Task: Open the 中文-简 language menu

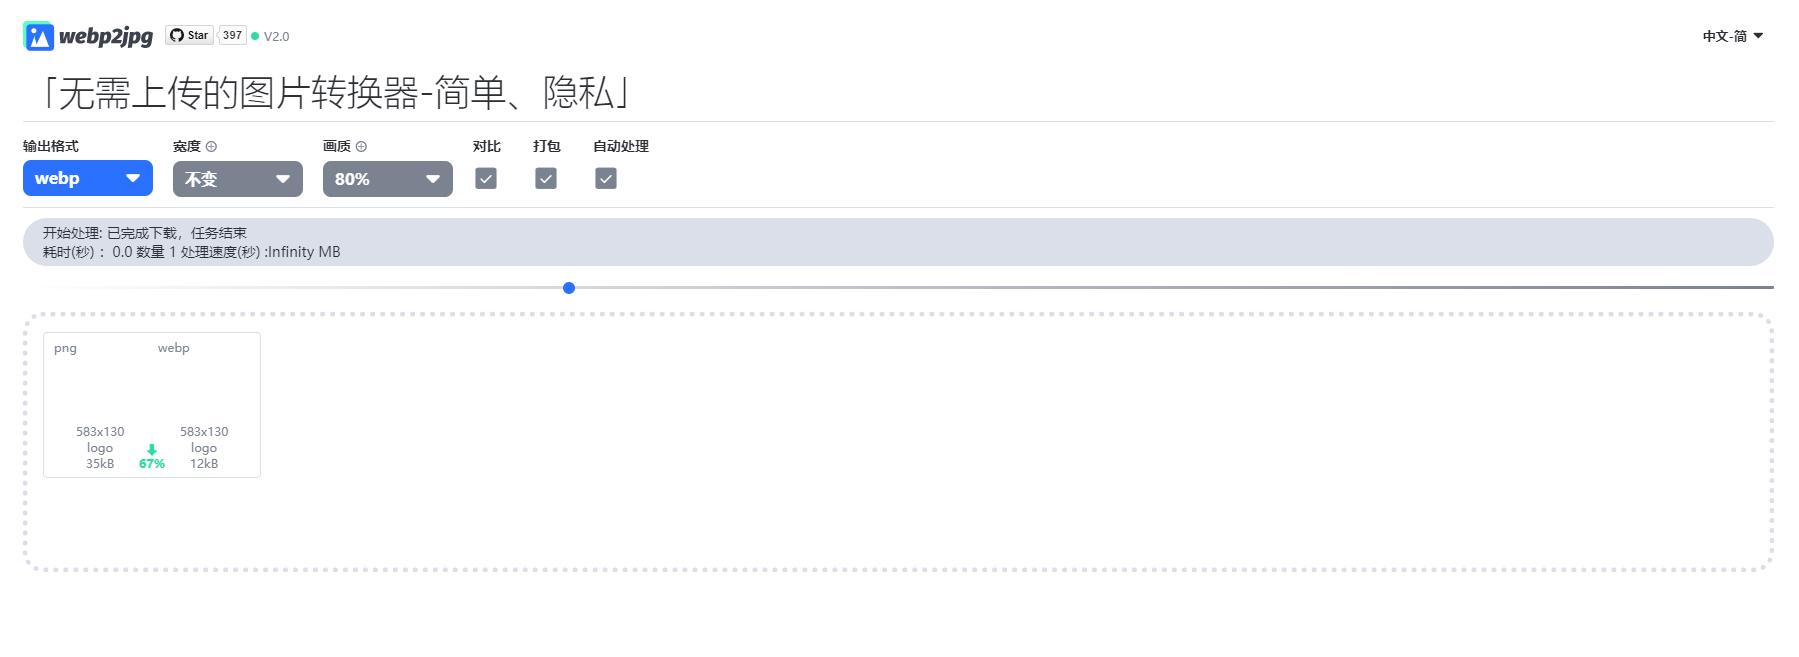Action: pos(1732,36)
